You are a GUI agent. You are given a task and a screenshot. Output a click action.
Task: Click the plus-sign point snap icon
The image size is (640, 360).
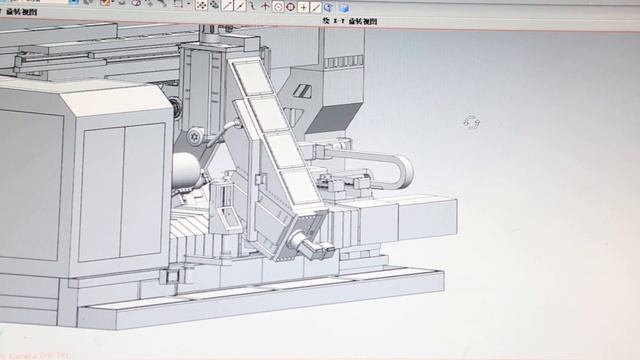[303, 7]
